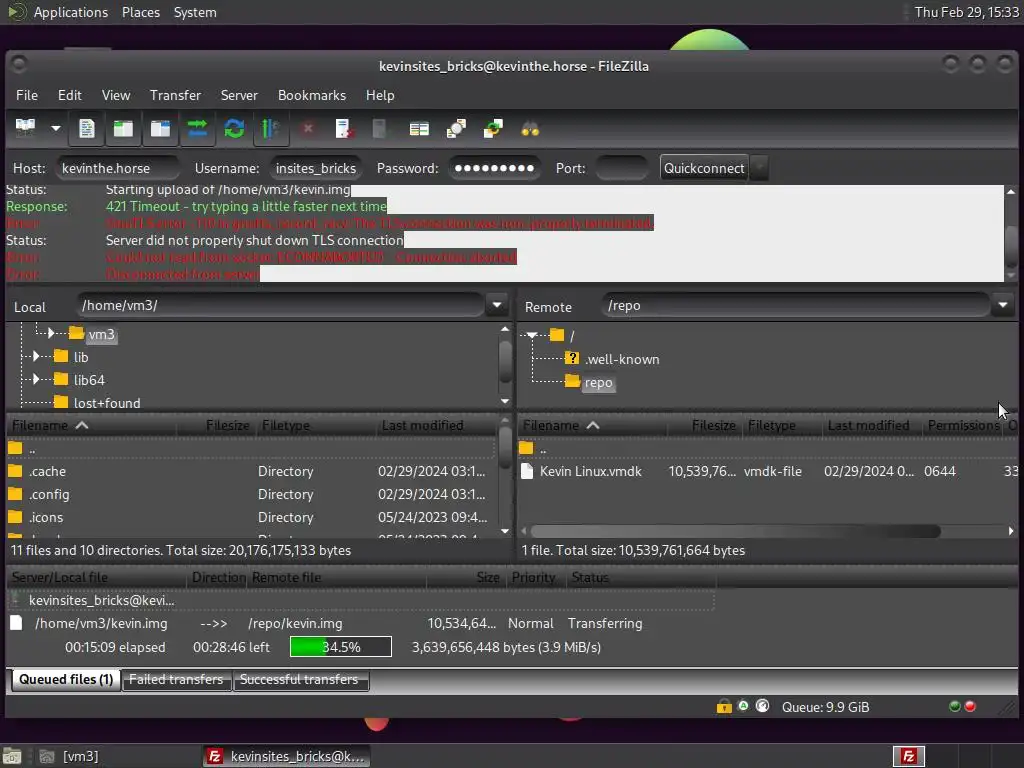
Task: Click the cancel current operation icon
Action: pos(308,129)
